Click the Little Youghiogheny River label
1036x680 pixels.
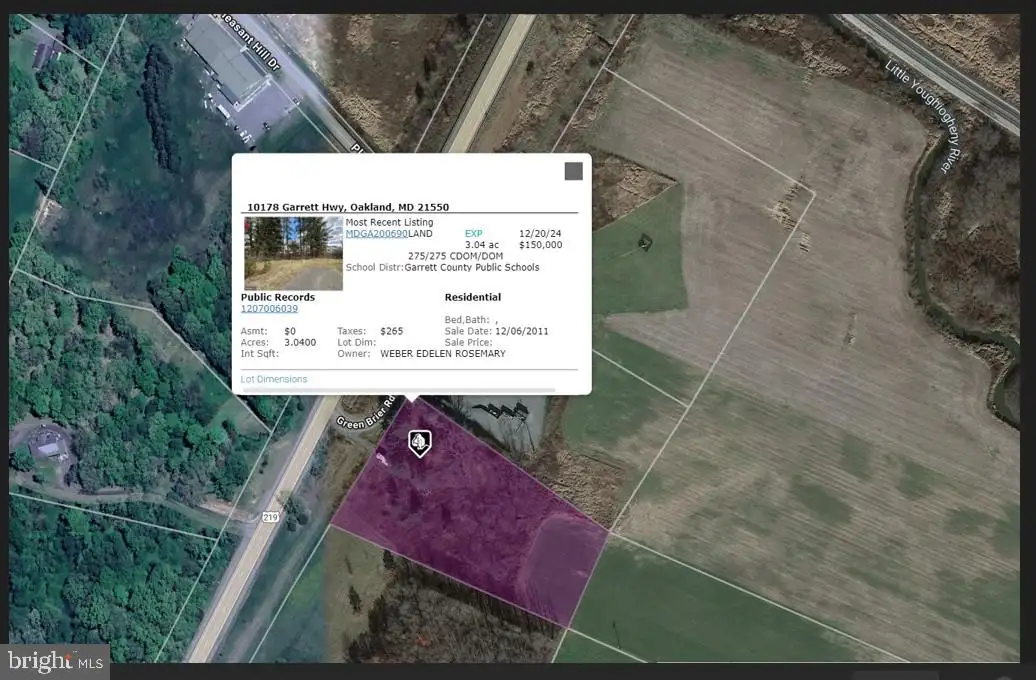click(x=924, y=117)
